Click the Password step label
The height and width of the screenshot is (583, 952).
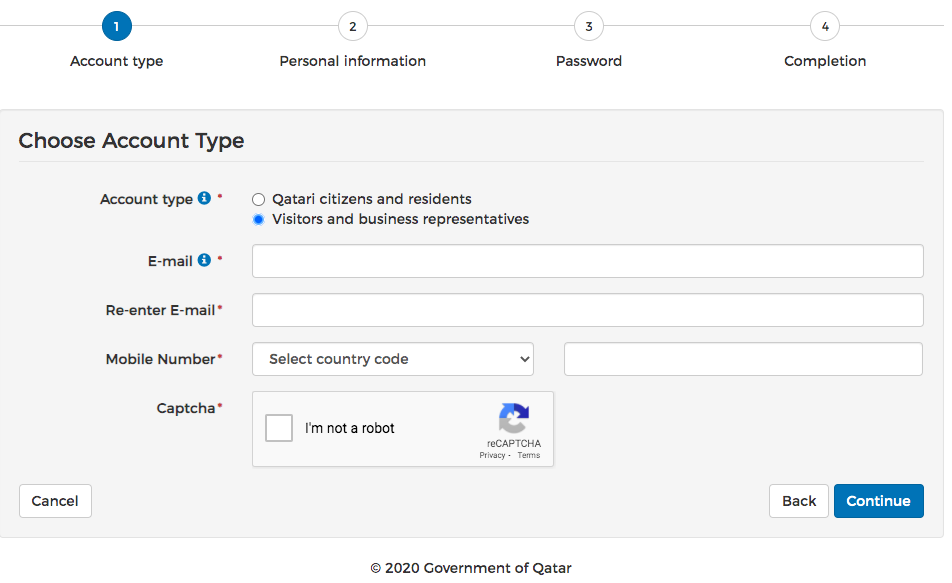click(589, 61)
